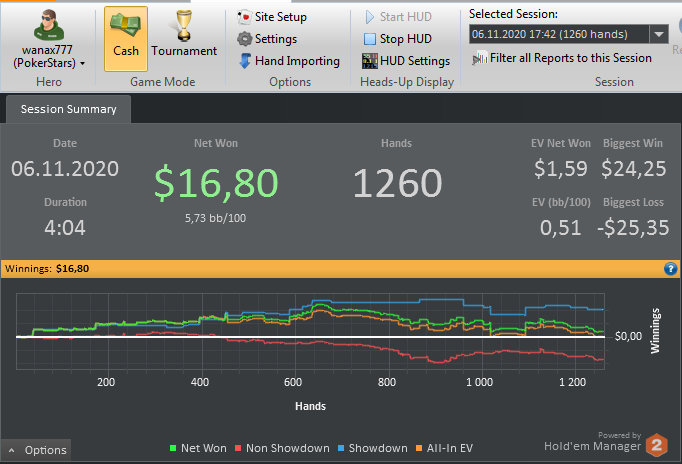The image size is (682, 464).
Task: Click the HUD Settings icon
Action: [x=370, y=61]
